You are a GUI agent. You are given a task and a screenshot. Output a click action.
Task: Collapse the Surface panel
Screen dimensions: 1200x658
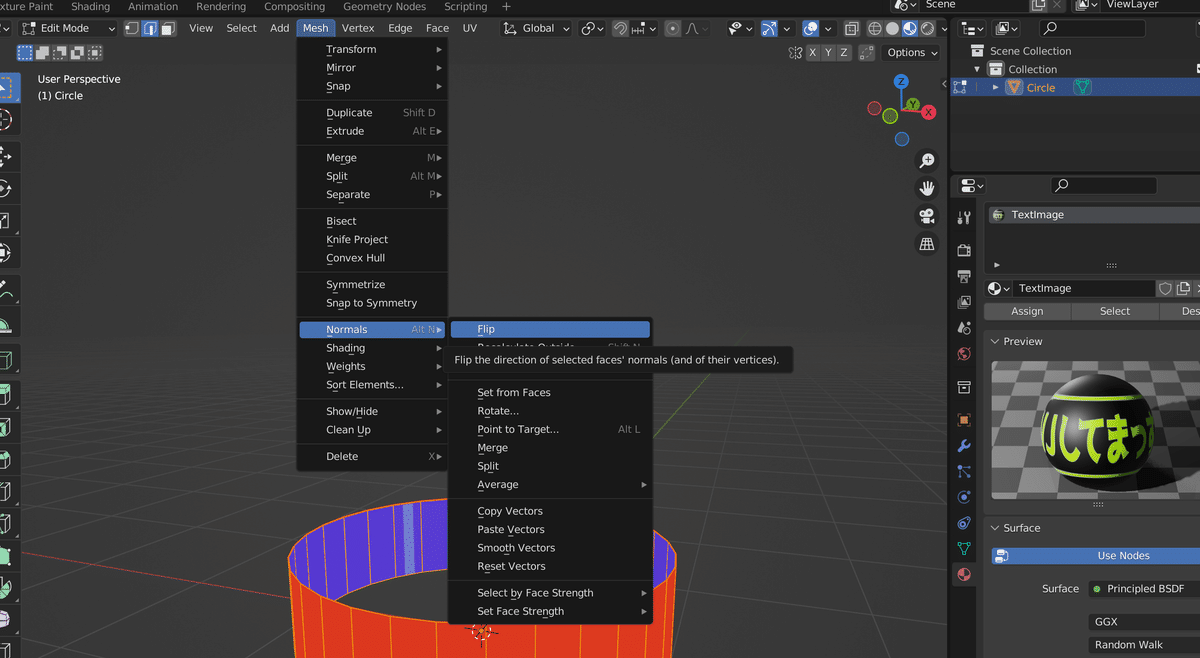coord(995,528)
